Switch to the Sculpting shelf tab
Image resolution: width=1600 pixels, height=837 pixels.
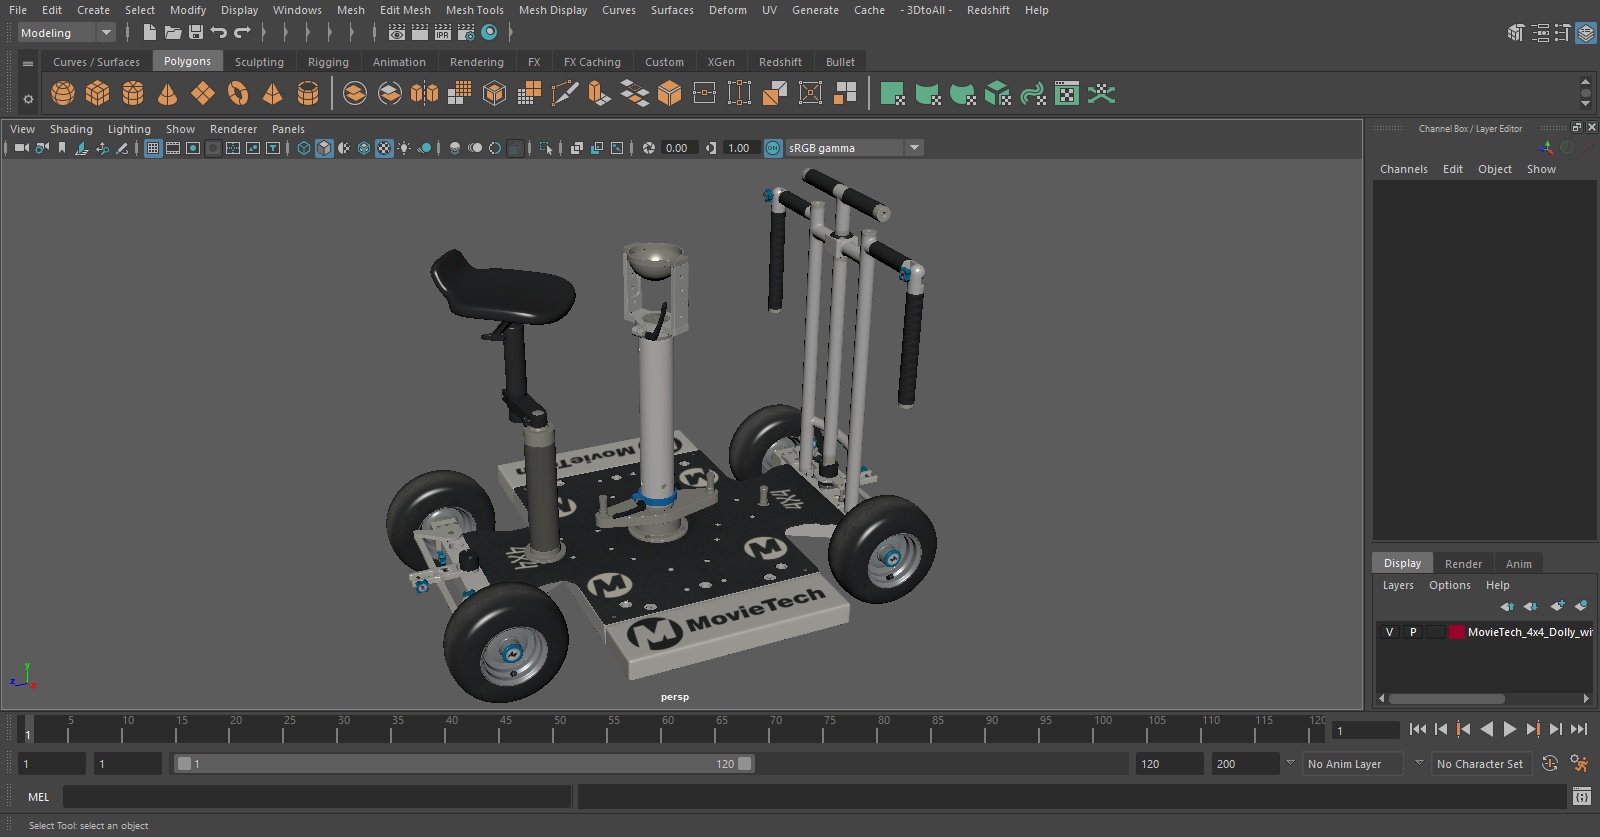pyautogui.click(x=259, y=62)
